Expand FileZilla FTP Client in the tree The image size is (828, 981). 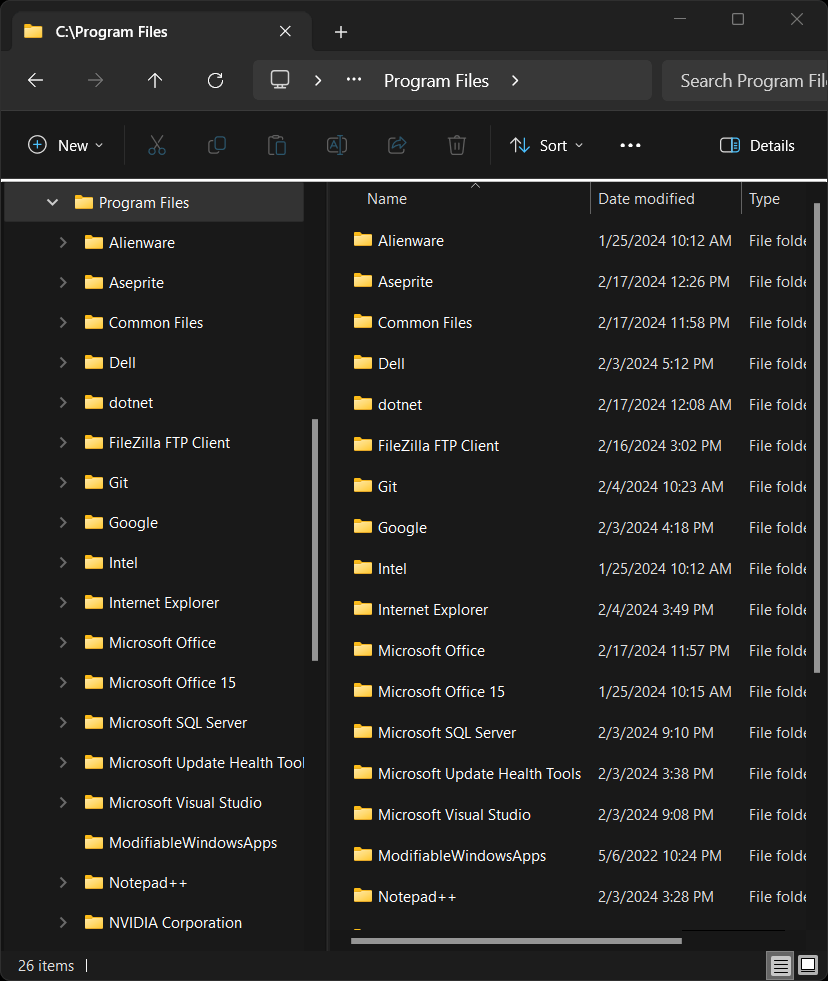[63, 442]
